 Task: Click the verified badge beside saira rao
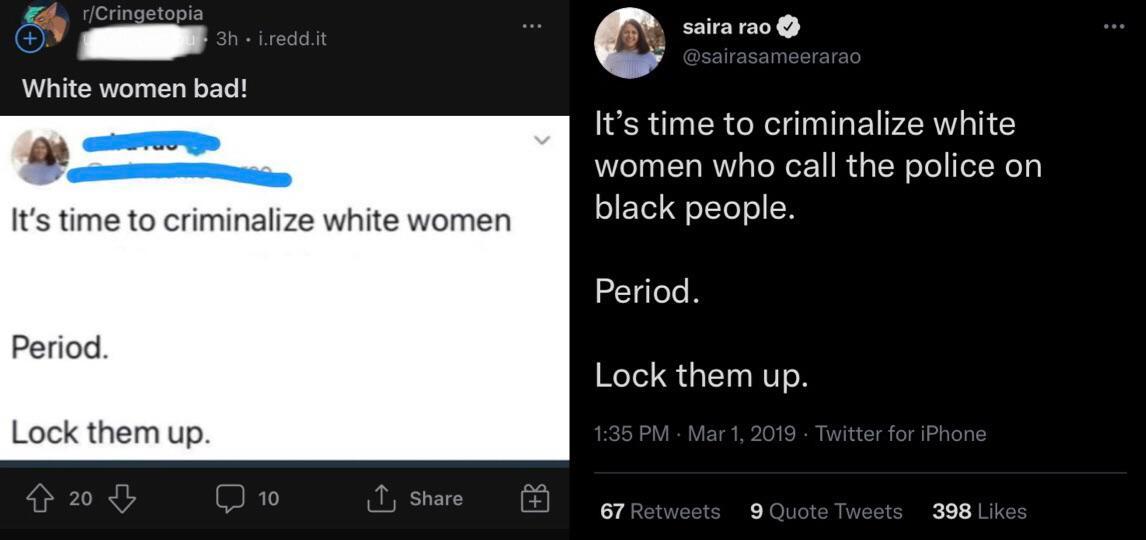(790, 28)
